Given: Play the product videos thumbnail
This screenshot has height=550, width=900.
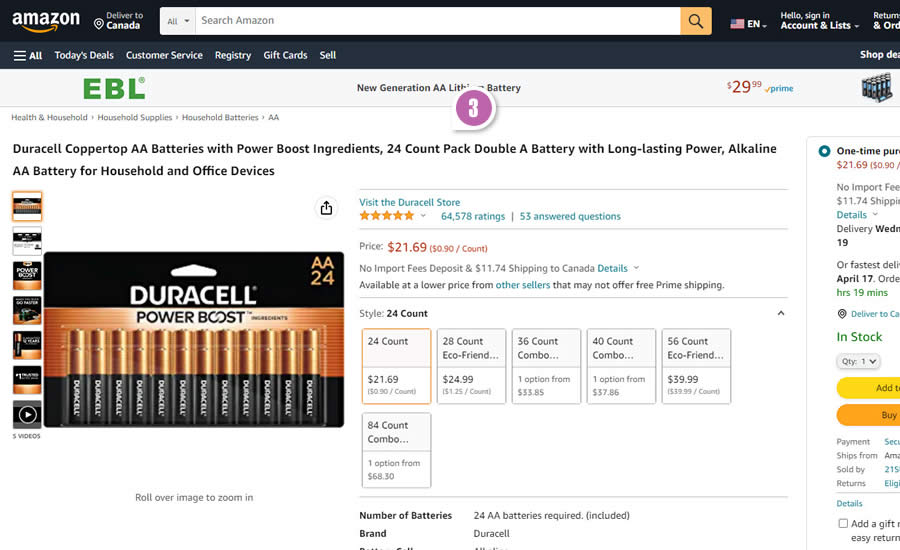Looking at the screenshot, I should [27, 414].
